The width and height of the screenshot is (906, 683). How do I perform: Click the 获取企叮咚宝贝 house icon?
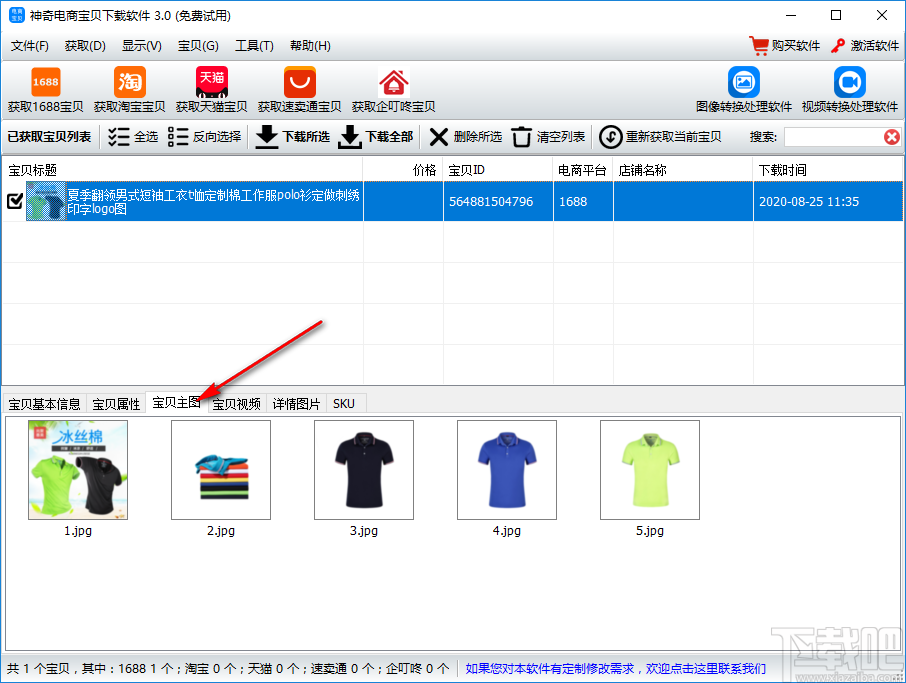(393, 82)
